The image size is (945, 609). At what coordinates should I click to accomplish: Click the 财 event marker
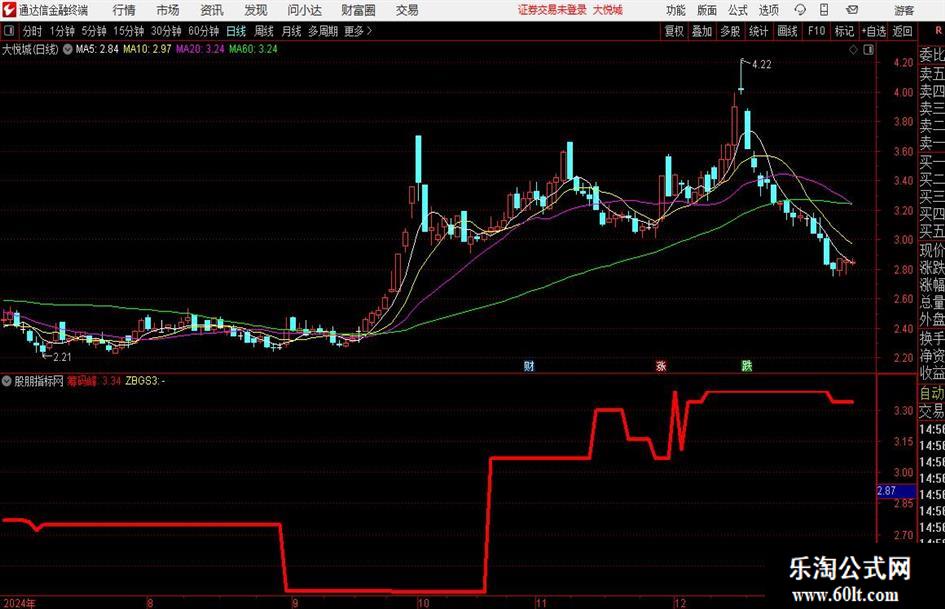pos(529,365)
